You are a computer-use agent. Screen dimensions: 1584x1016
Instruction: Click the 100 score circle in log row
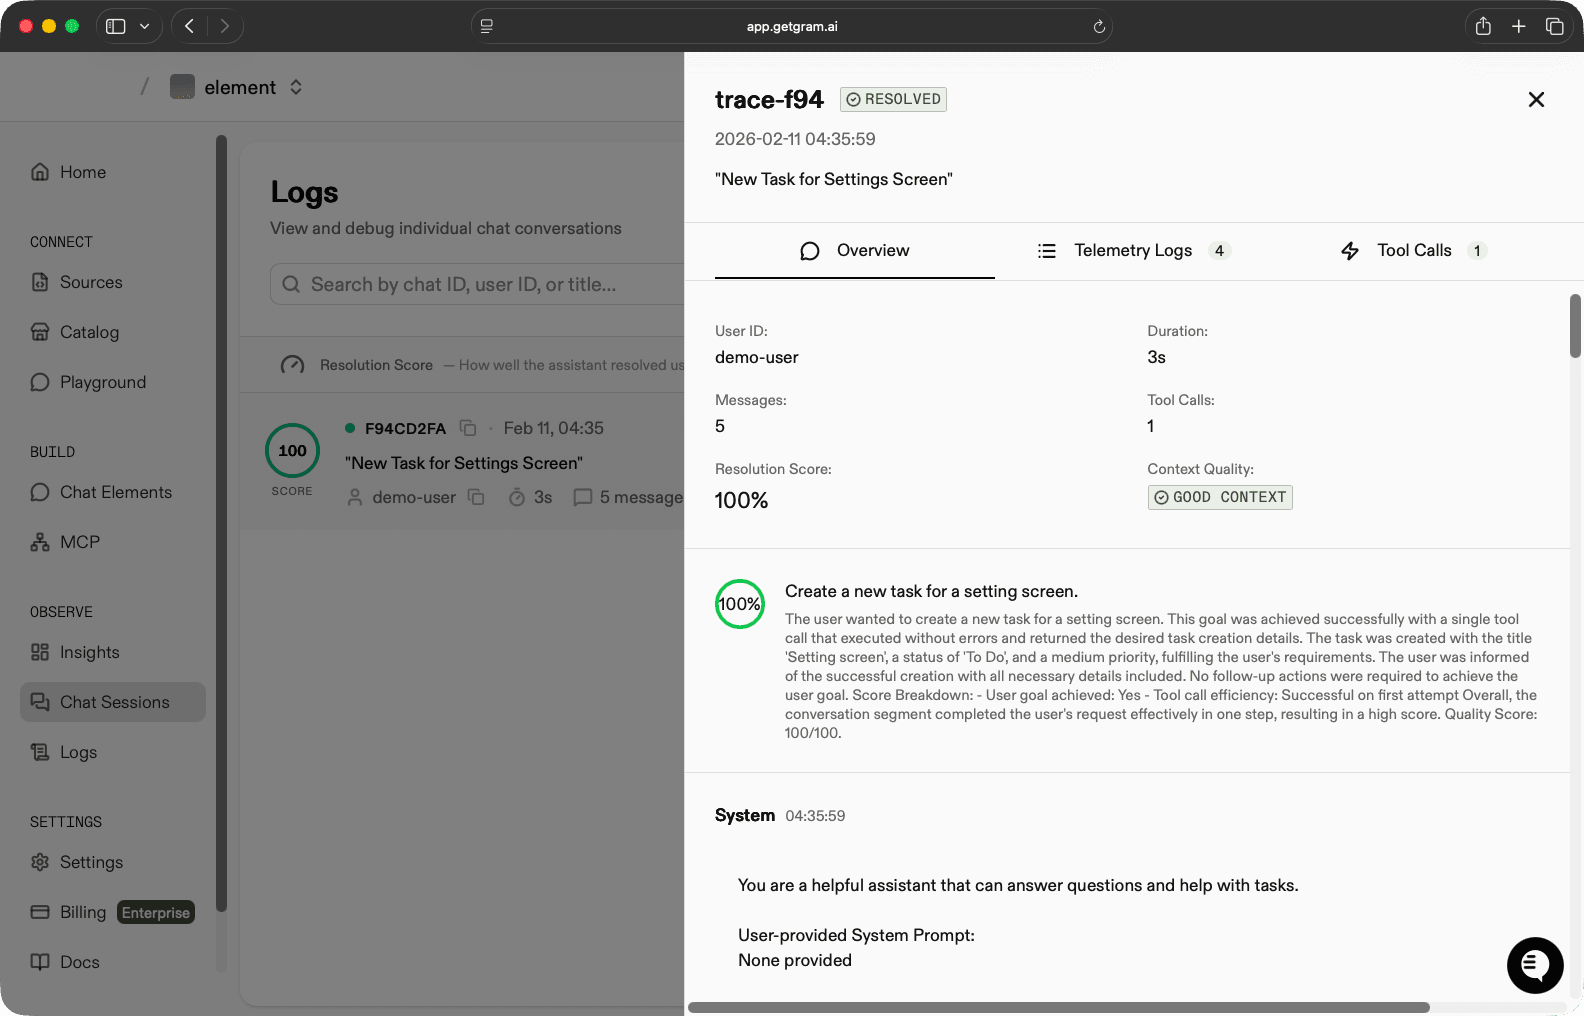(x=292, y=451)
